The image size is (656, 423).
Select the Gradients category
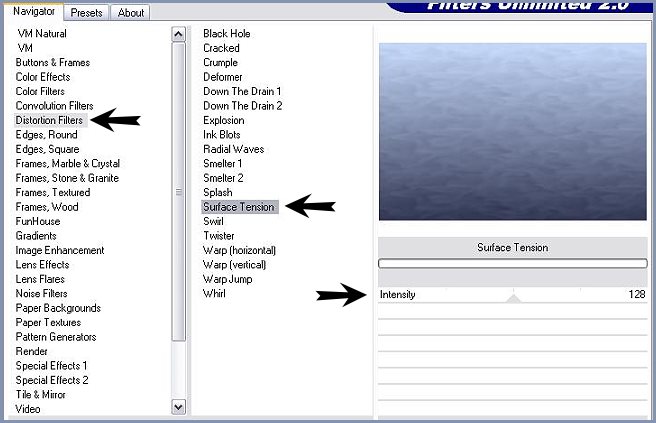[x=36, y=236]
